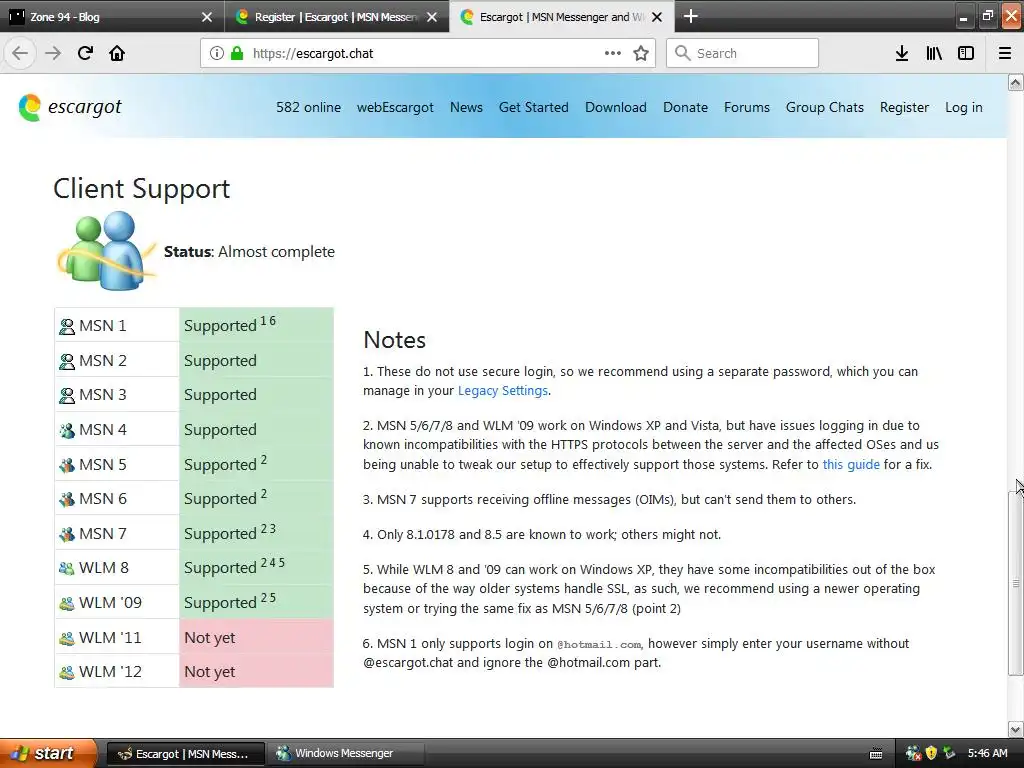Toggle the sidebar view icon
The image size is (1024, 768).
click(966, 53)
